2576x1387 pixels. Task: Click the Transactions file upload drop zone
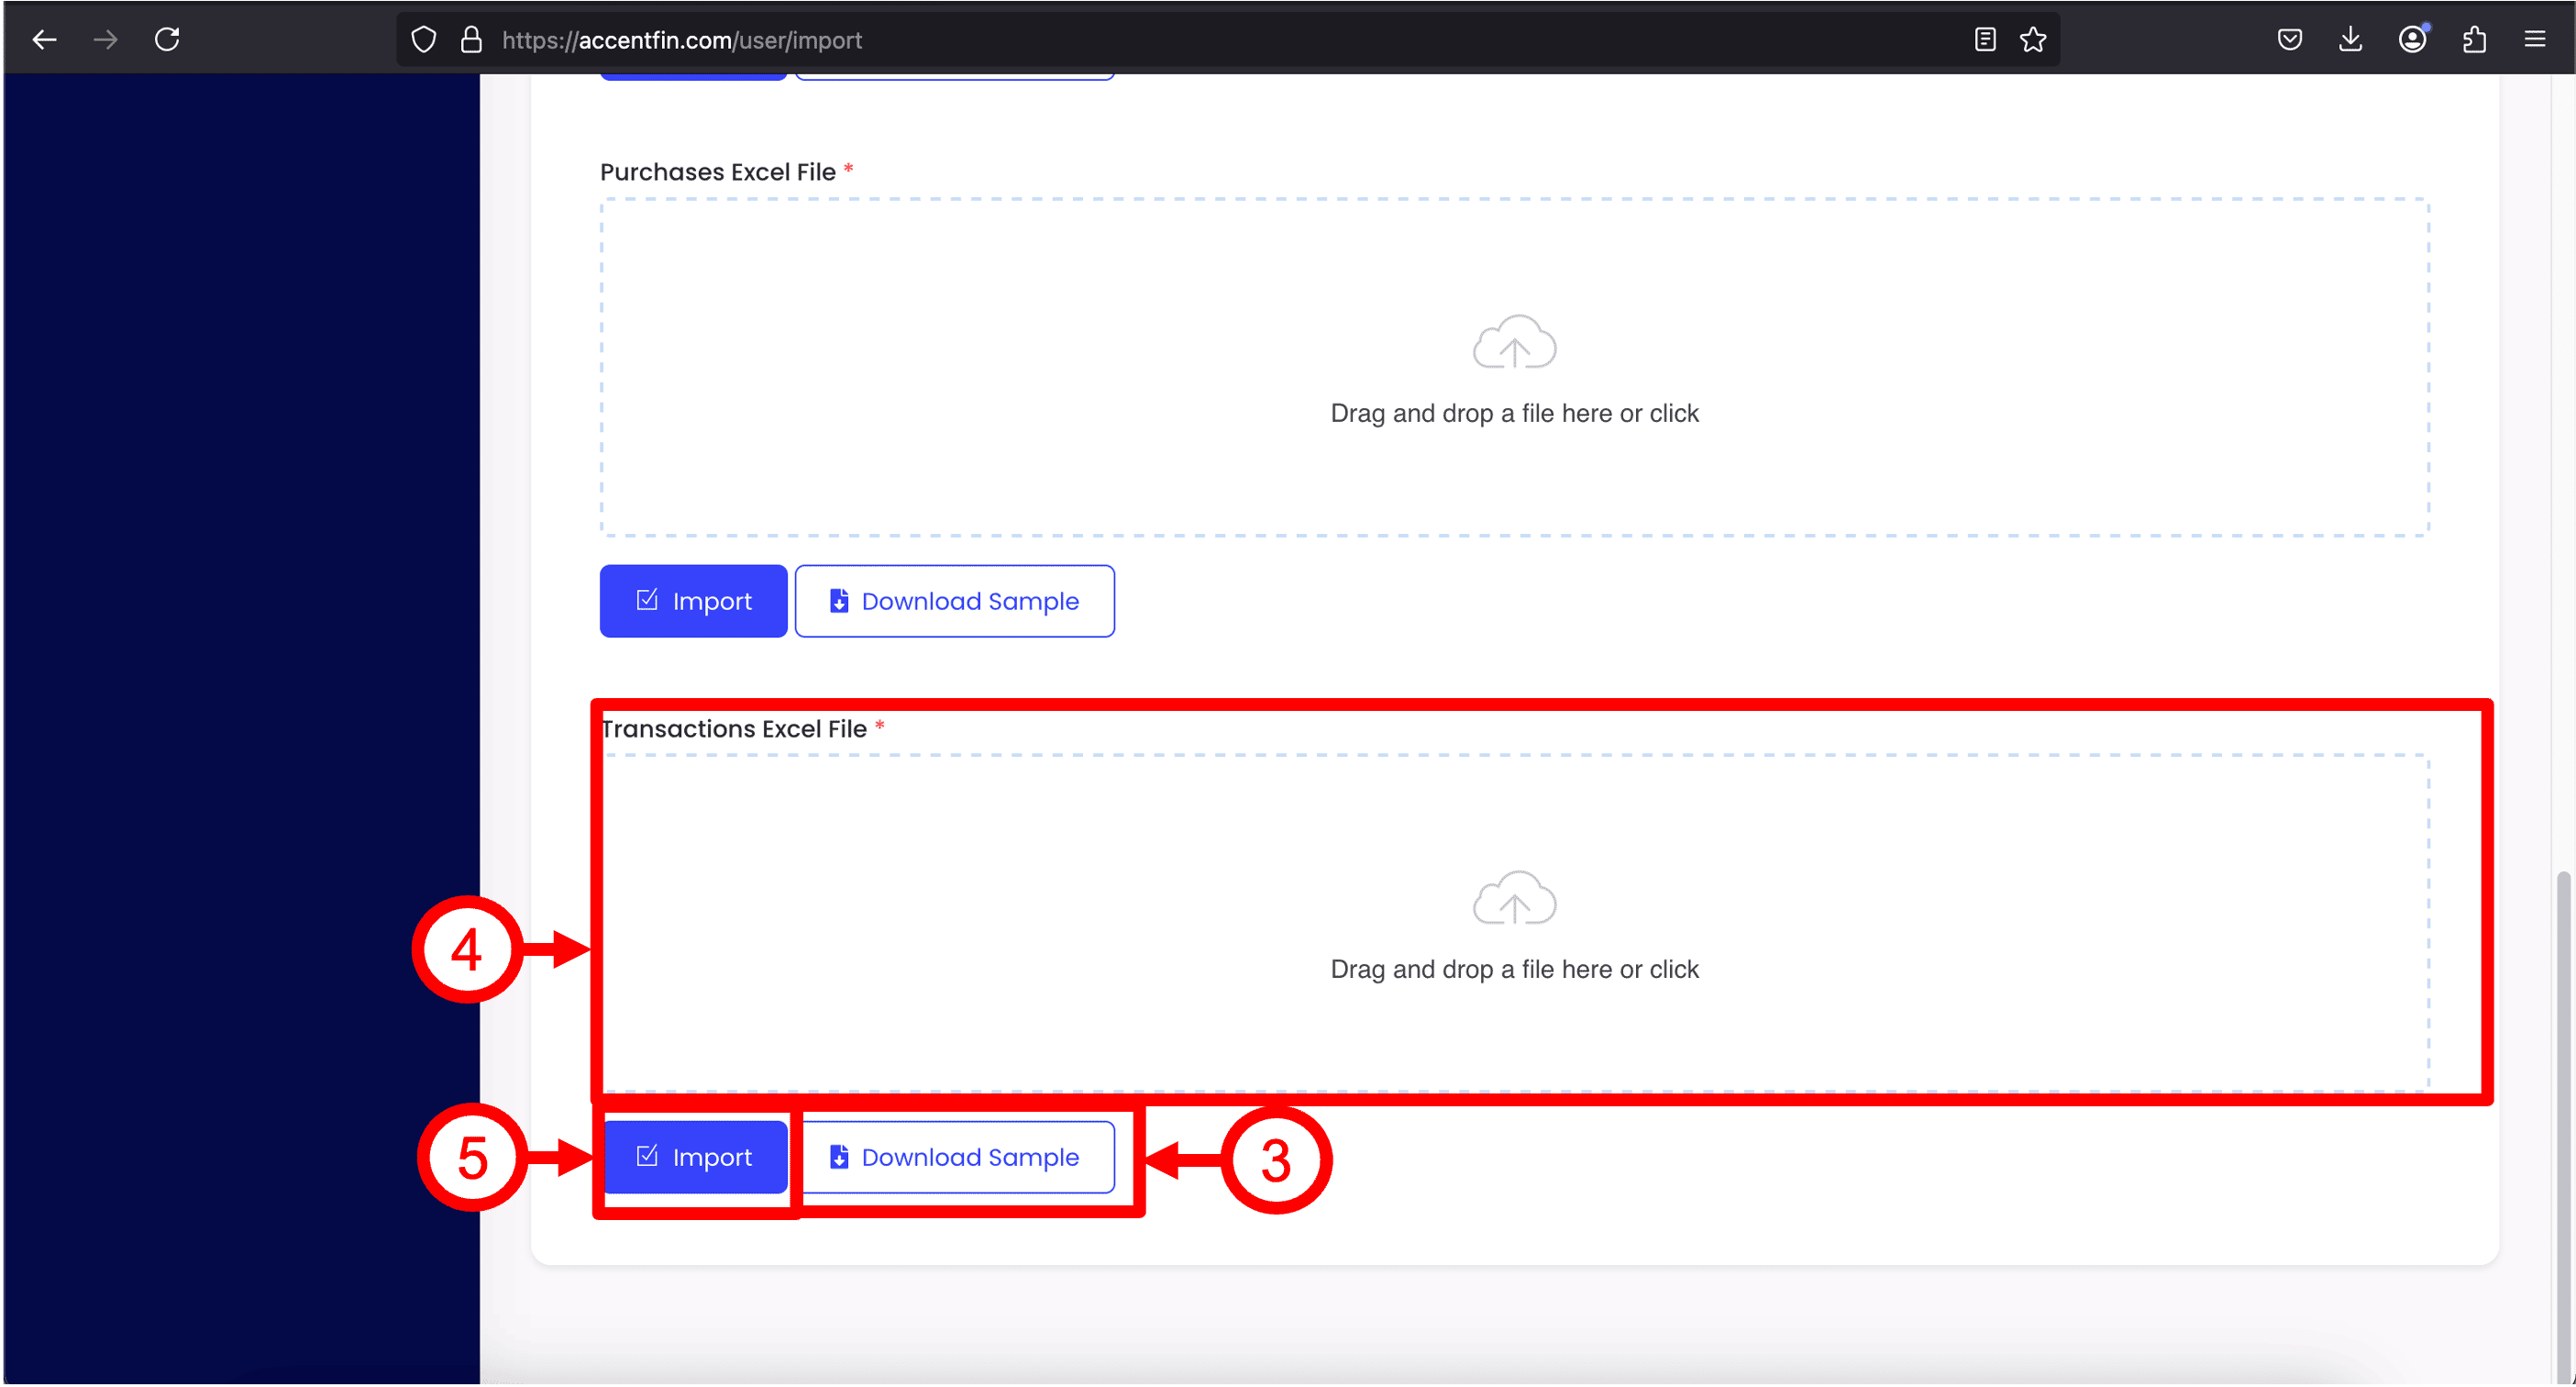pos(1514,923)
